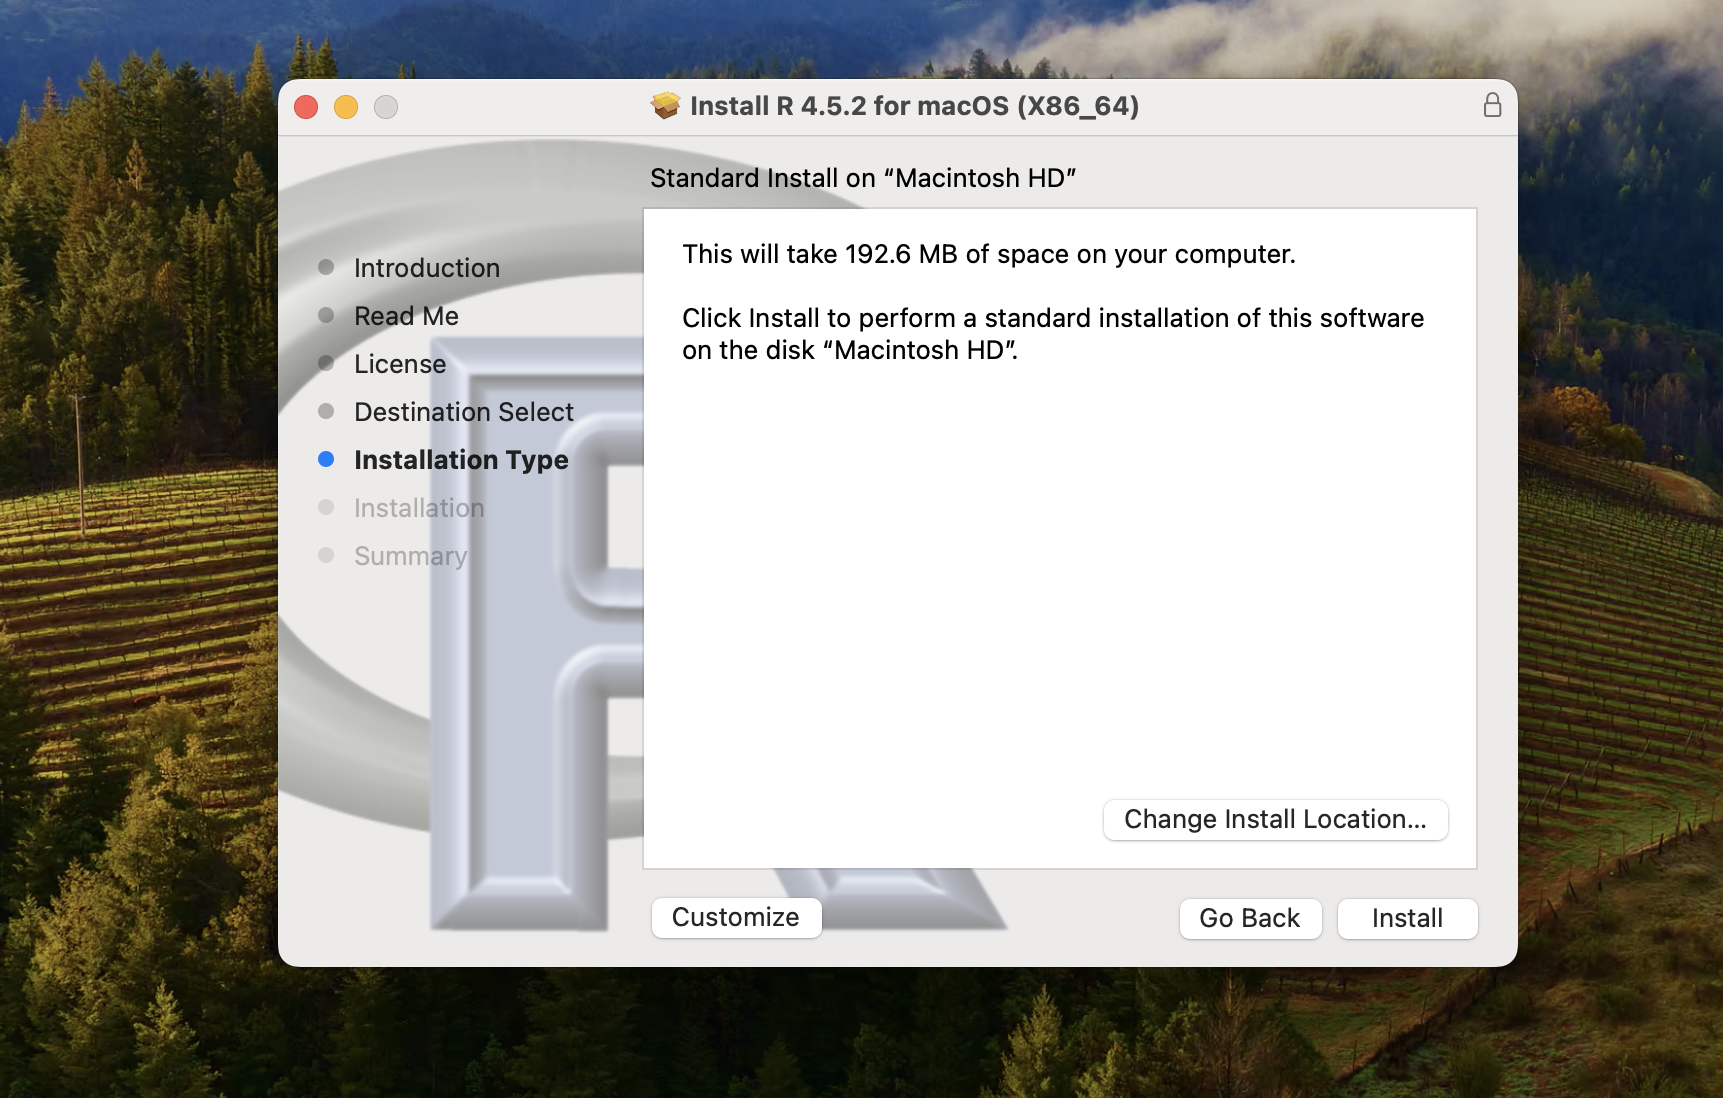
Task: Click the "Standard Install on Macintosh HD" heading
Action: 862,178
